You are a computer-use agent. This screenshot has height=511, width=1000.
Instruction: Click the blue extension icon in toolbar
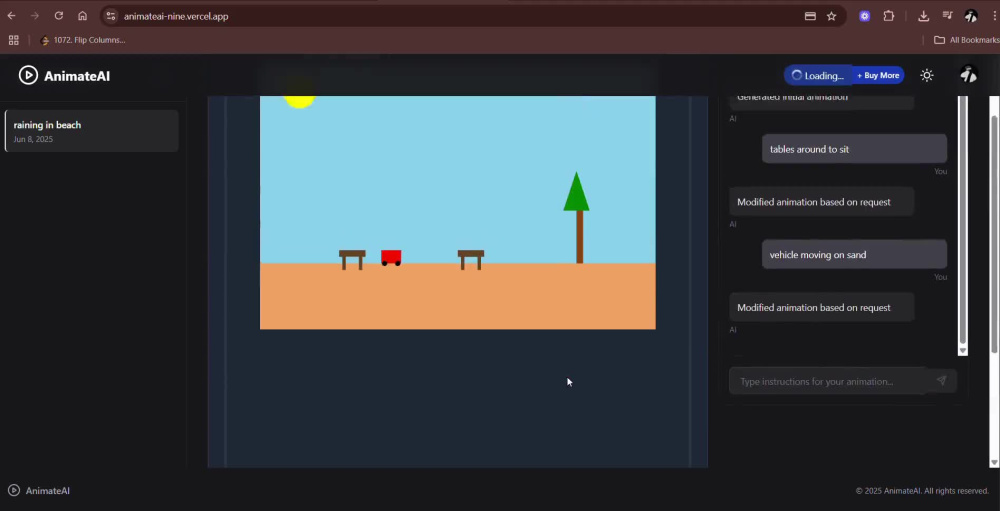tap(864, 16)
